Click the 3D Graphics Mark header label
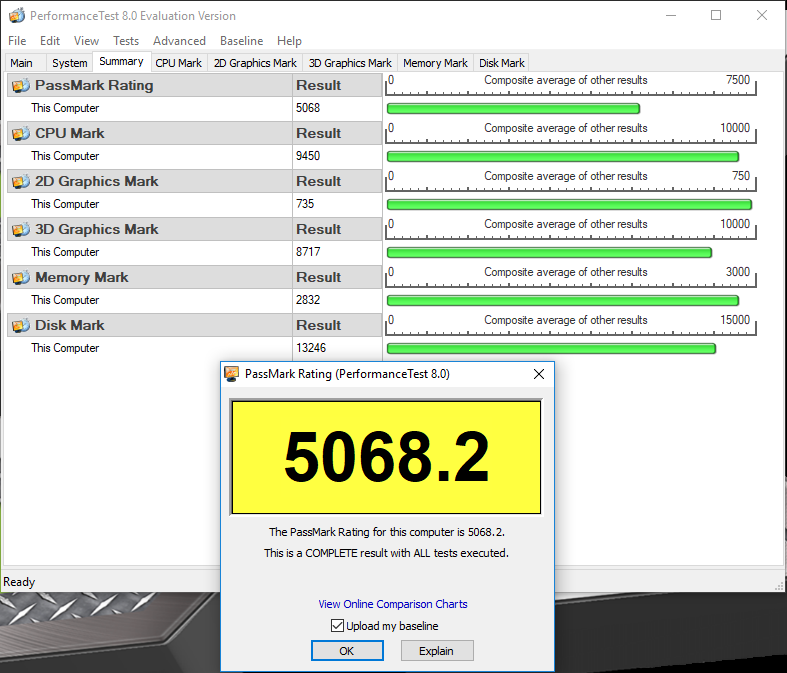The image size is (787, 673). pos(96,229)
